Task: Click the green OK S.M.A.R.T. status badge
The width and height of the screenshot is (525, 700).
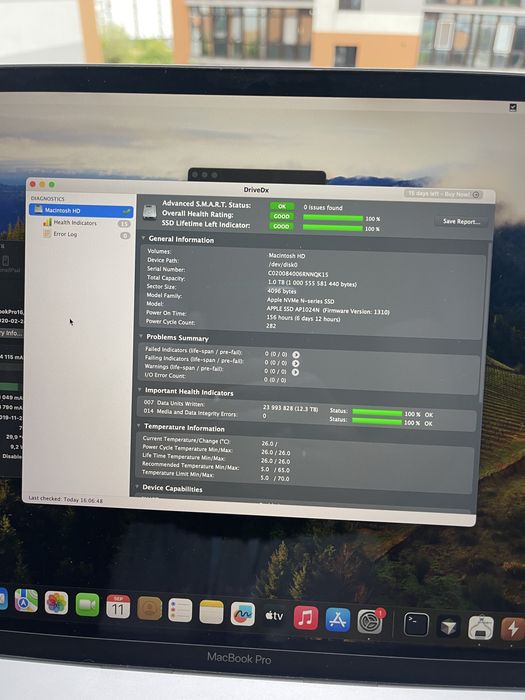Action: tap(282, 206)
